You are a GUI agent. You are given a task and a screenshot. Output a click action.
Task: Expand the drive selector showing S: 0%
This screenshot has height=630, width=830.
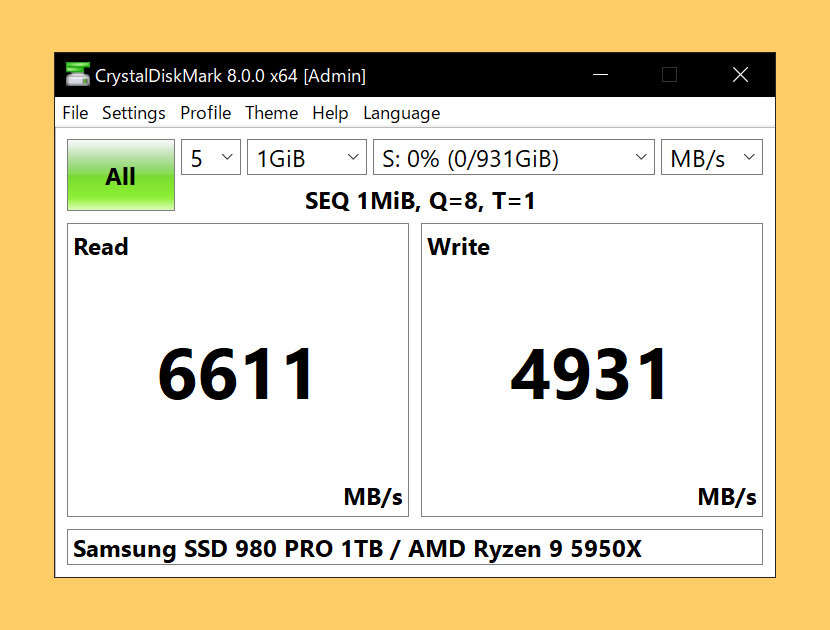[x=513, y=157]
